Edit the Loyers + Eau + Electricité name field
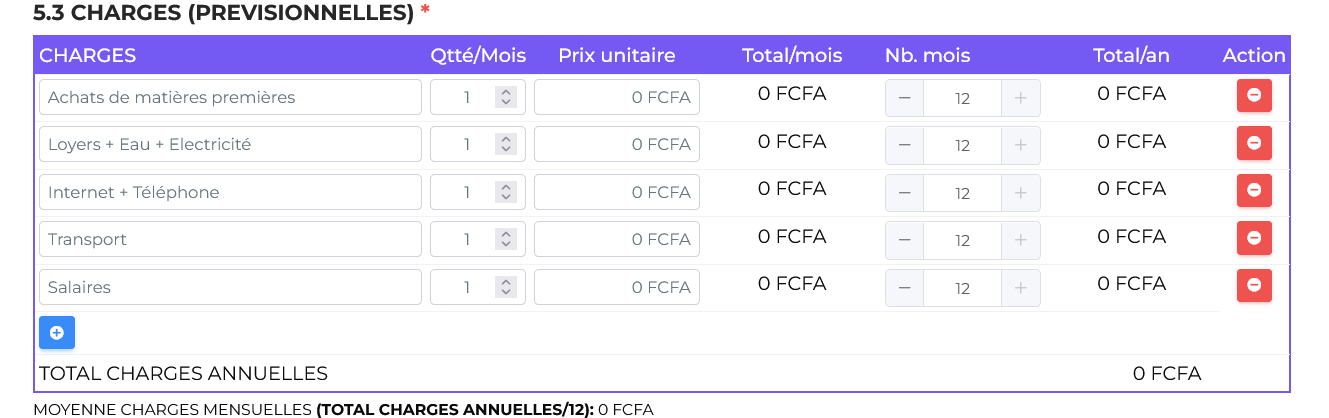1329x418 pixels. coord(230,145)
